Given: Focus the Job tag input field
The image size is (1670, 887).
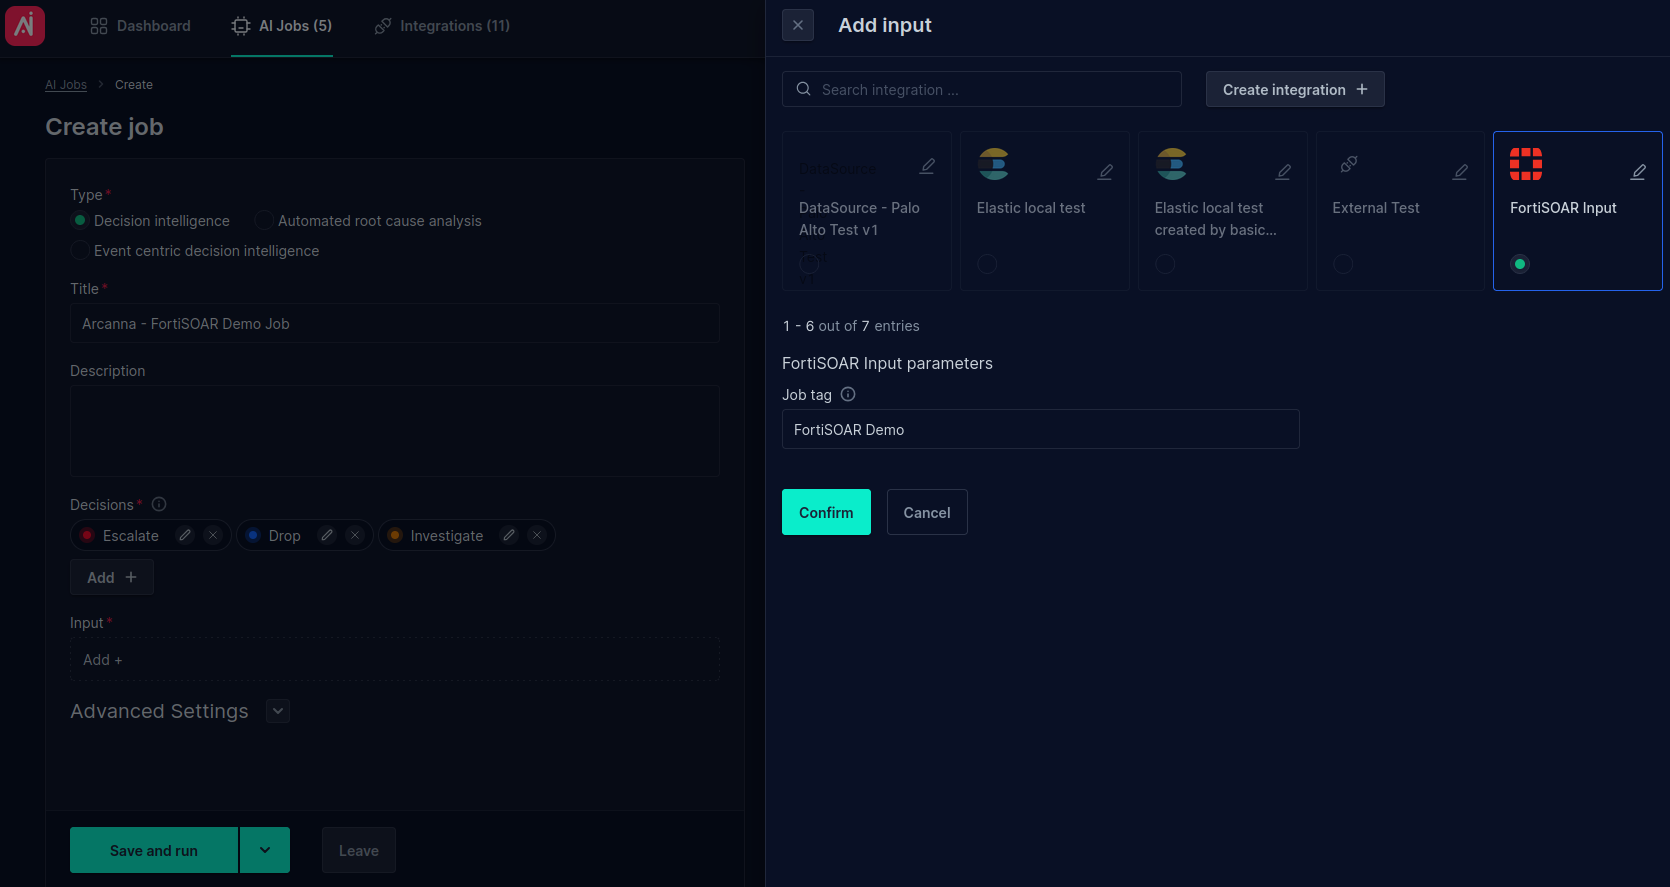Looking at the screenshot, I should (1041, 429).
